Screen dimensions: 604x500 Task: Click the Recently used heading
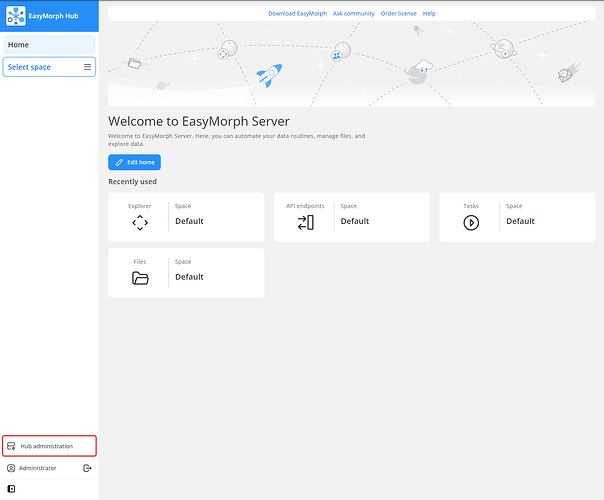[x=132, y=181]
